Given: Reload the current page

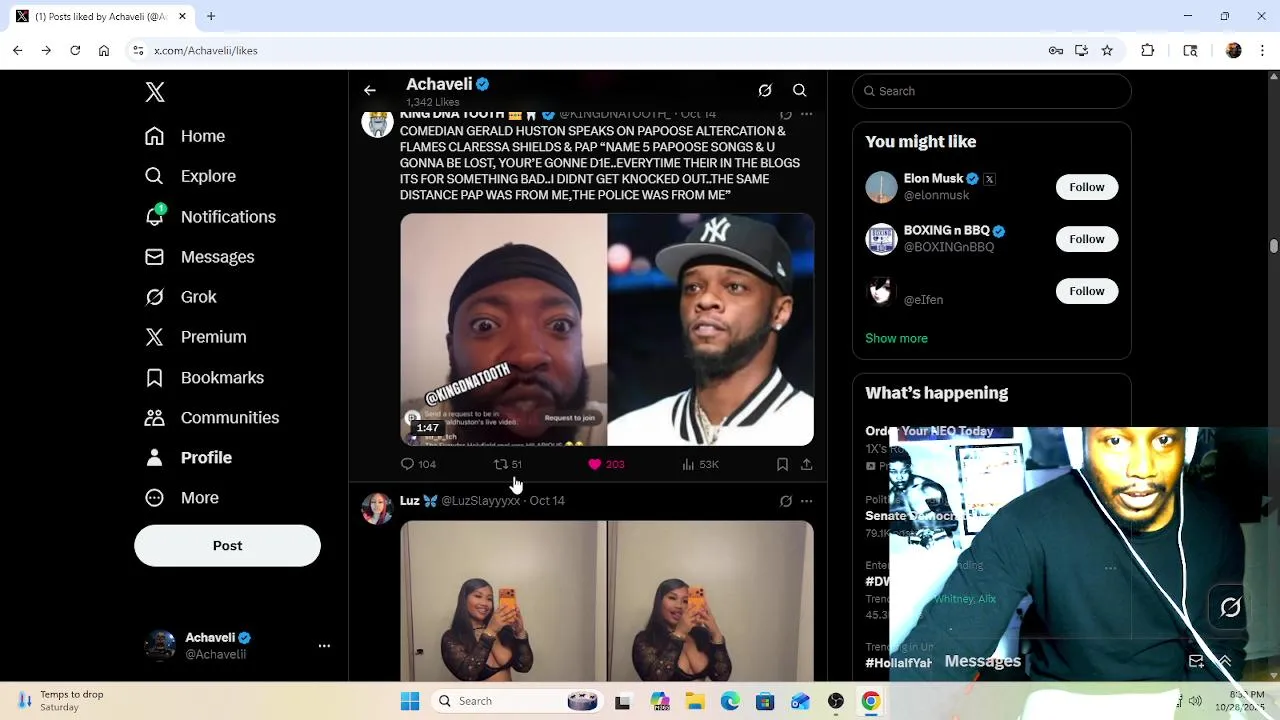Looking at the screenshot, I should tap(75, 50).
